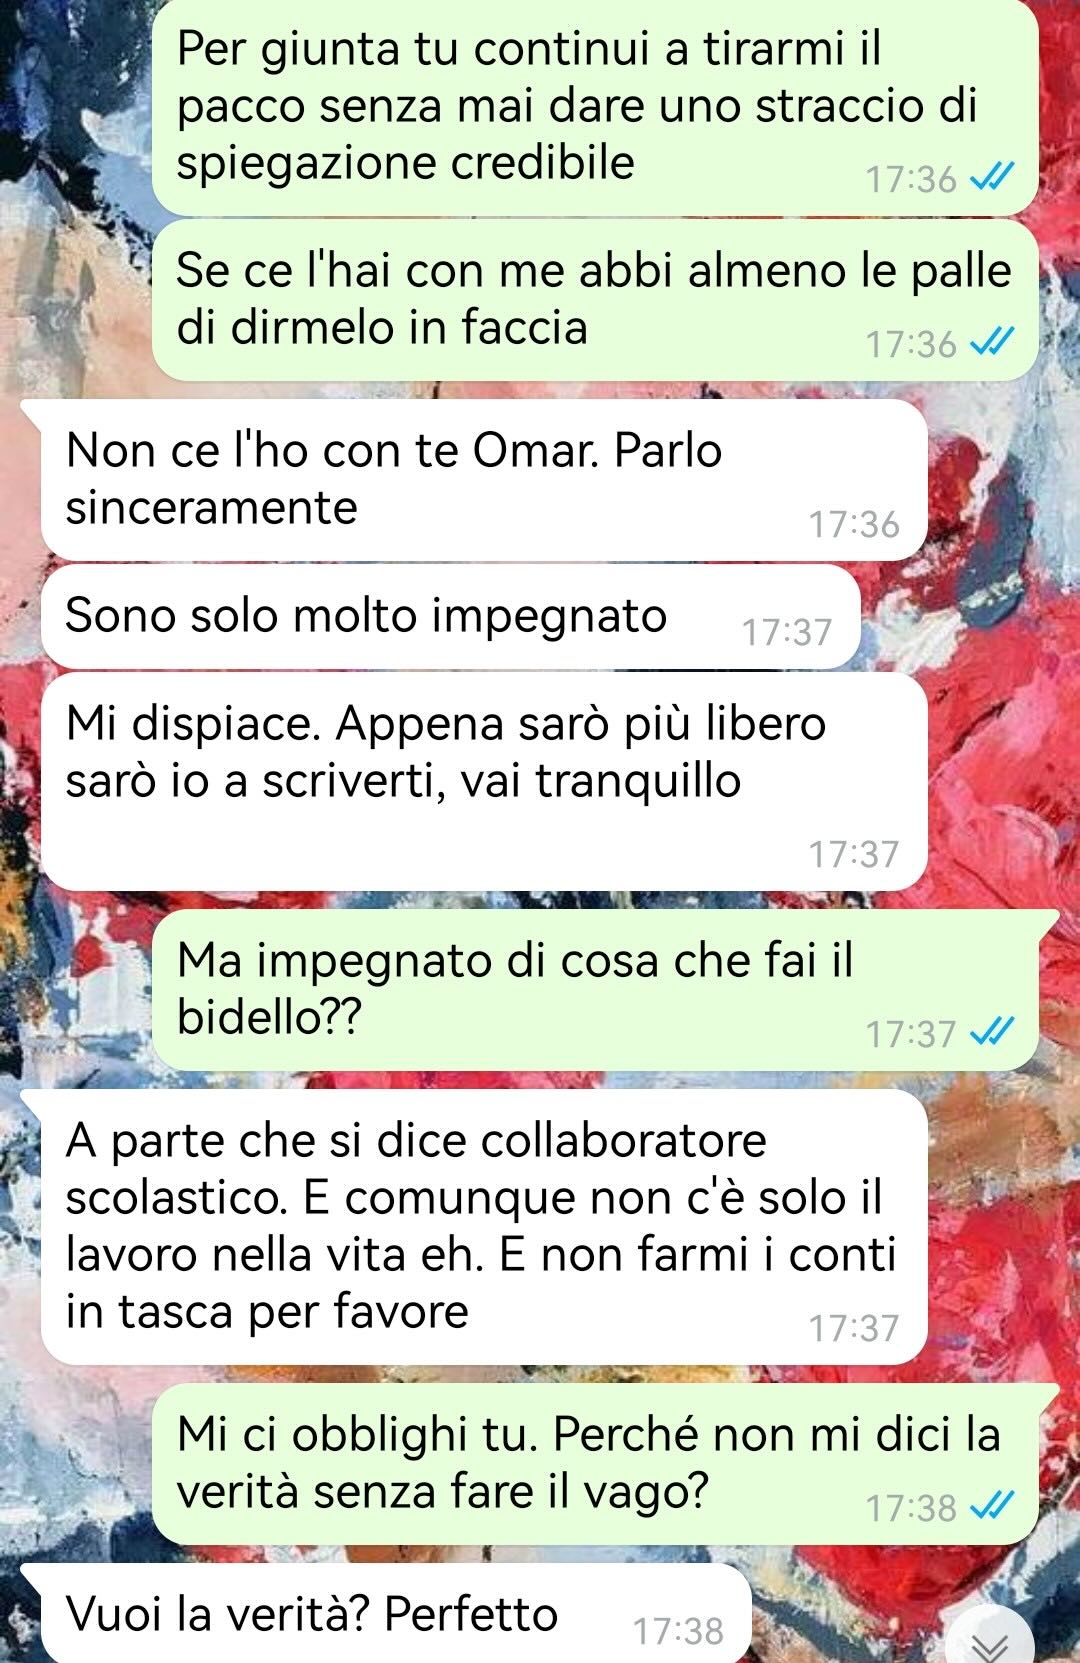
Task: Select the 'Mi ci obblighi tu' message
Action: [595, 1464]
